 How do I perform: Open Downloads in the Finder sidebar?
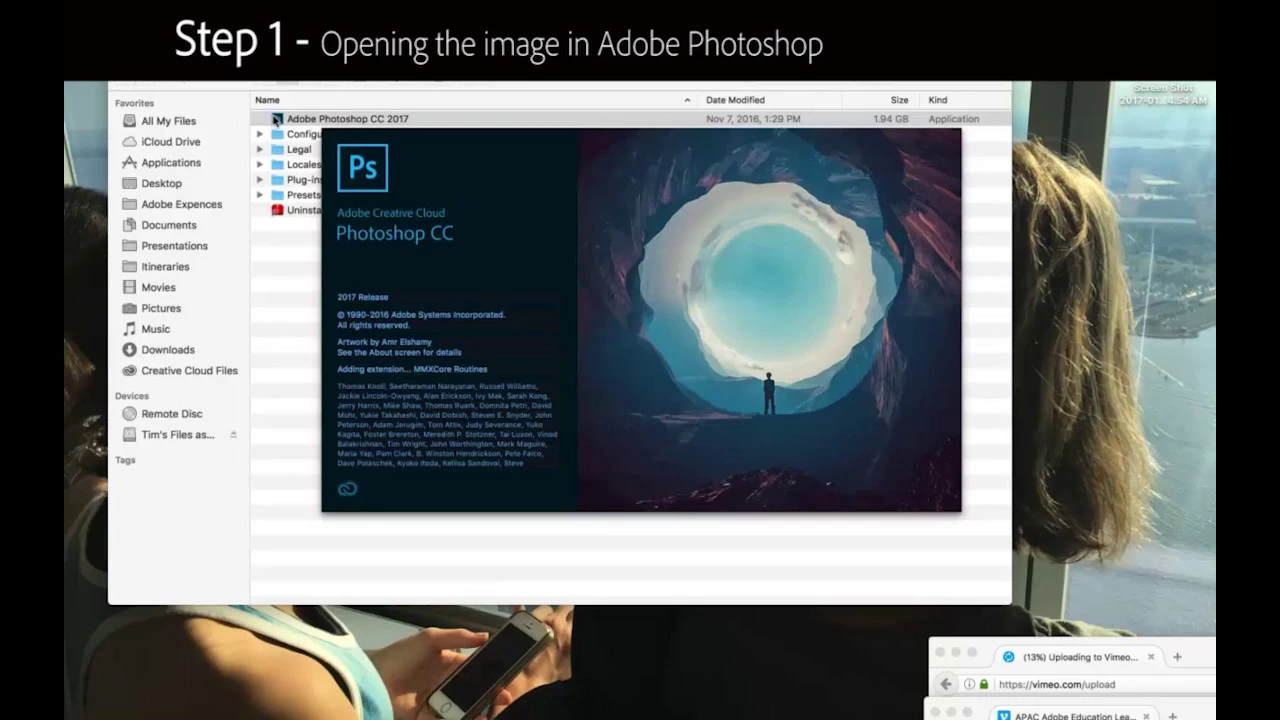(x=167, y=350)
